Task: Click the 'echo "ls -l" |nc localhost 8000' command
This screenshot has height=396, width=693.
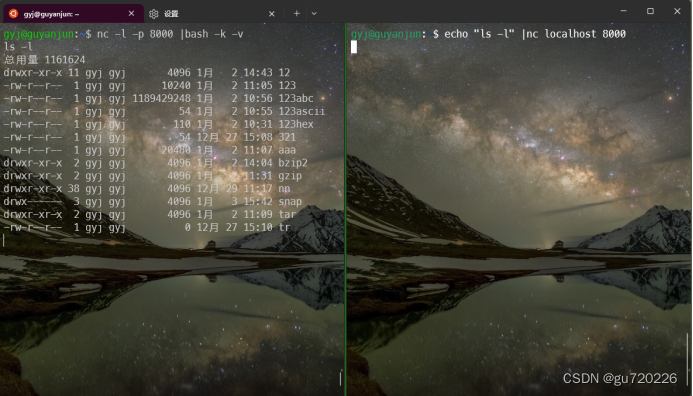Action: tap(535, 34)
